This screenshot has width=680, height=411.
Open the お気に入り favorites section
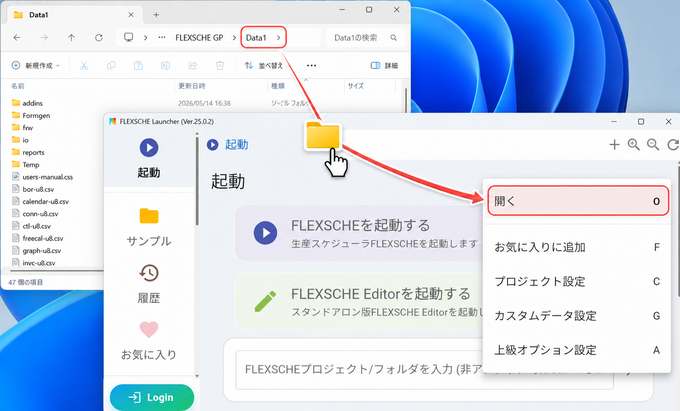click(149, 341)
